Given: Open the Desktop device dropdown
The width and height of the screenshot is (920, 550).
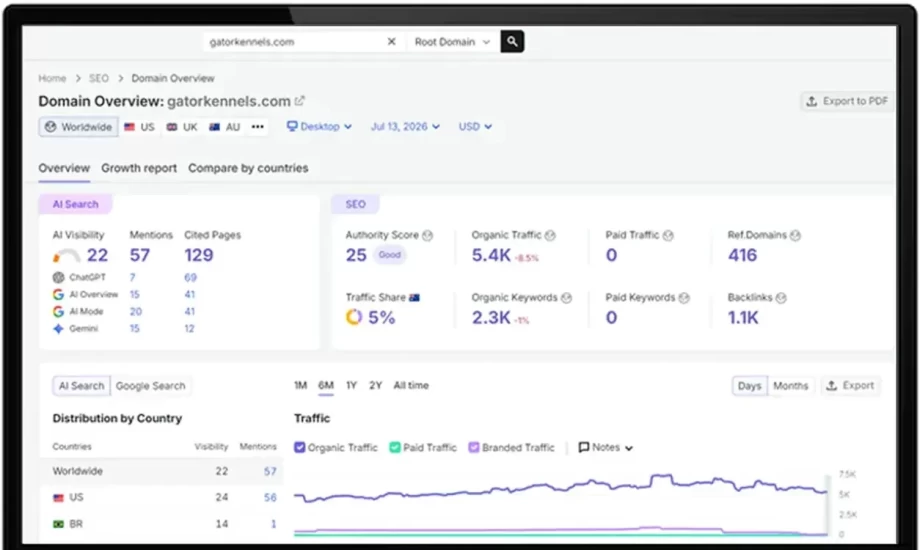Looking at the screenshot, I should click(x=319, y=127).
